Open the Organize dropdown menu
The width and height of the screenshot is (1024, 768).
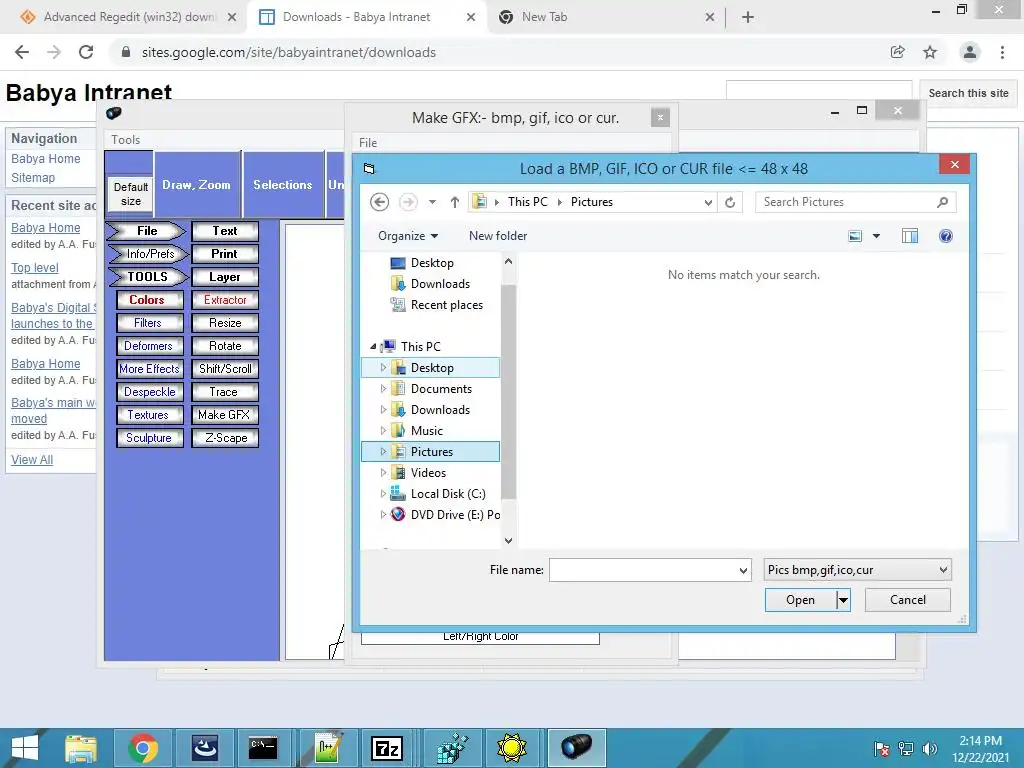point(408,236)
